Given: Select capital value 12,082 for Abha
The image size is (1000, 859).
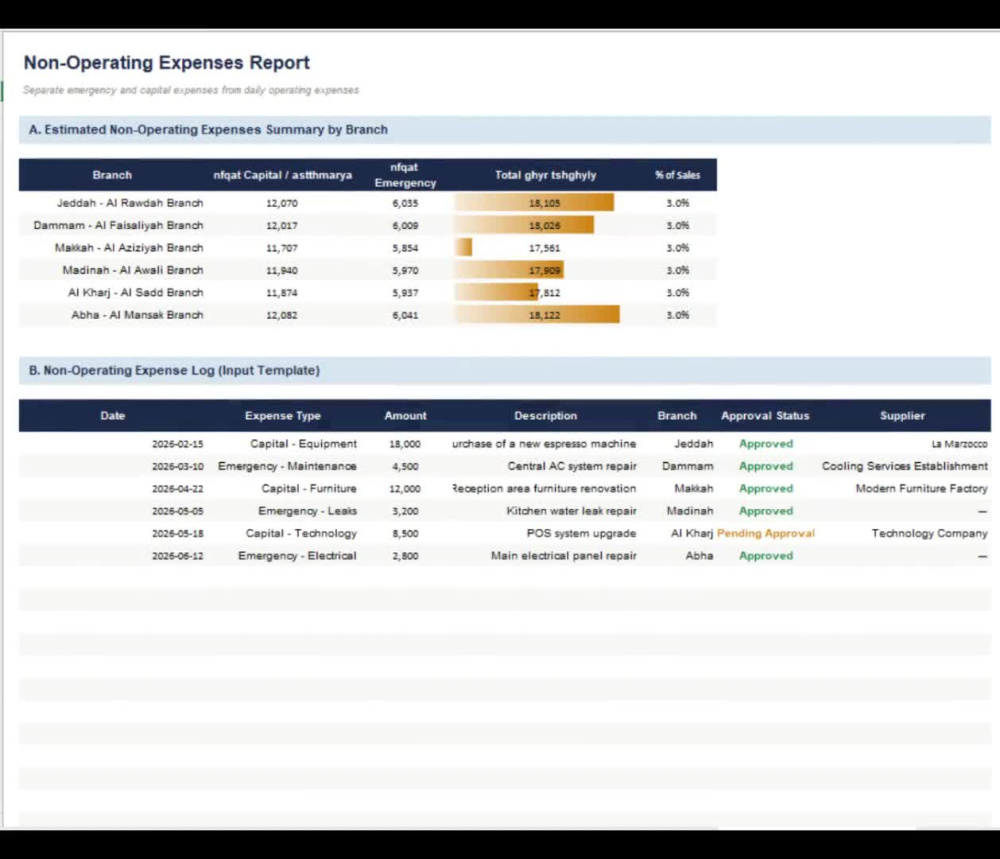Looking at the screenshot, I should pyautogui.click(x=282, y=315).
